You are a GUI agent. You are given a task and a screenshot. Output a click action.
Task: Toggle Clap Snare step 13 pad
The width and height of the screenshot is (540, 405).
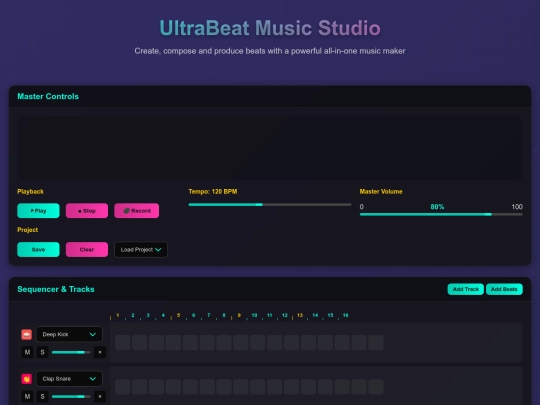325,387
